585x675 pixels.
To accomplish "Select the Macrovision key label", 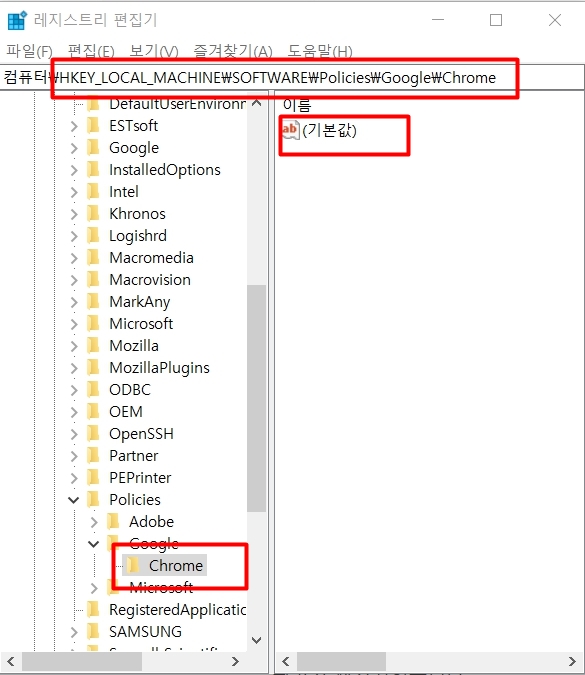I will click(x=150, y=280).
